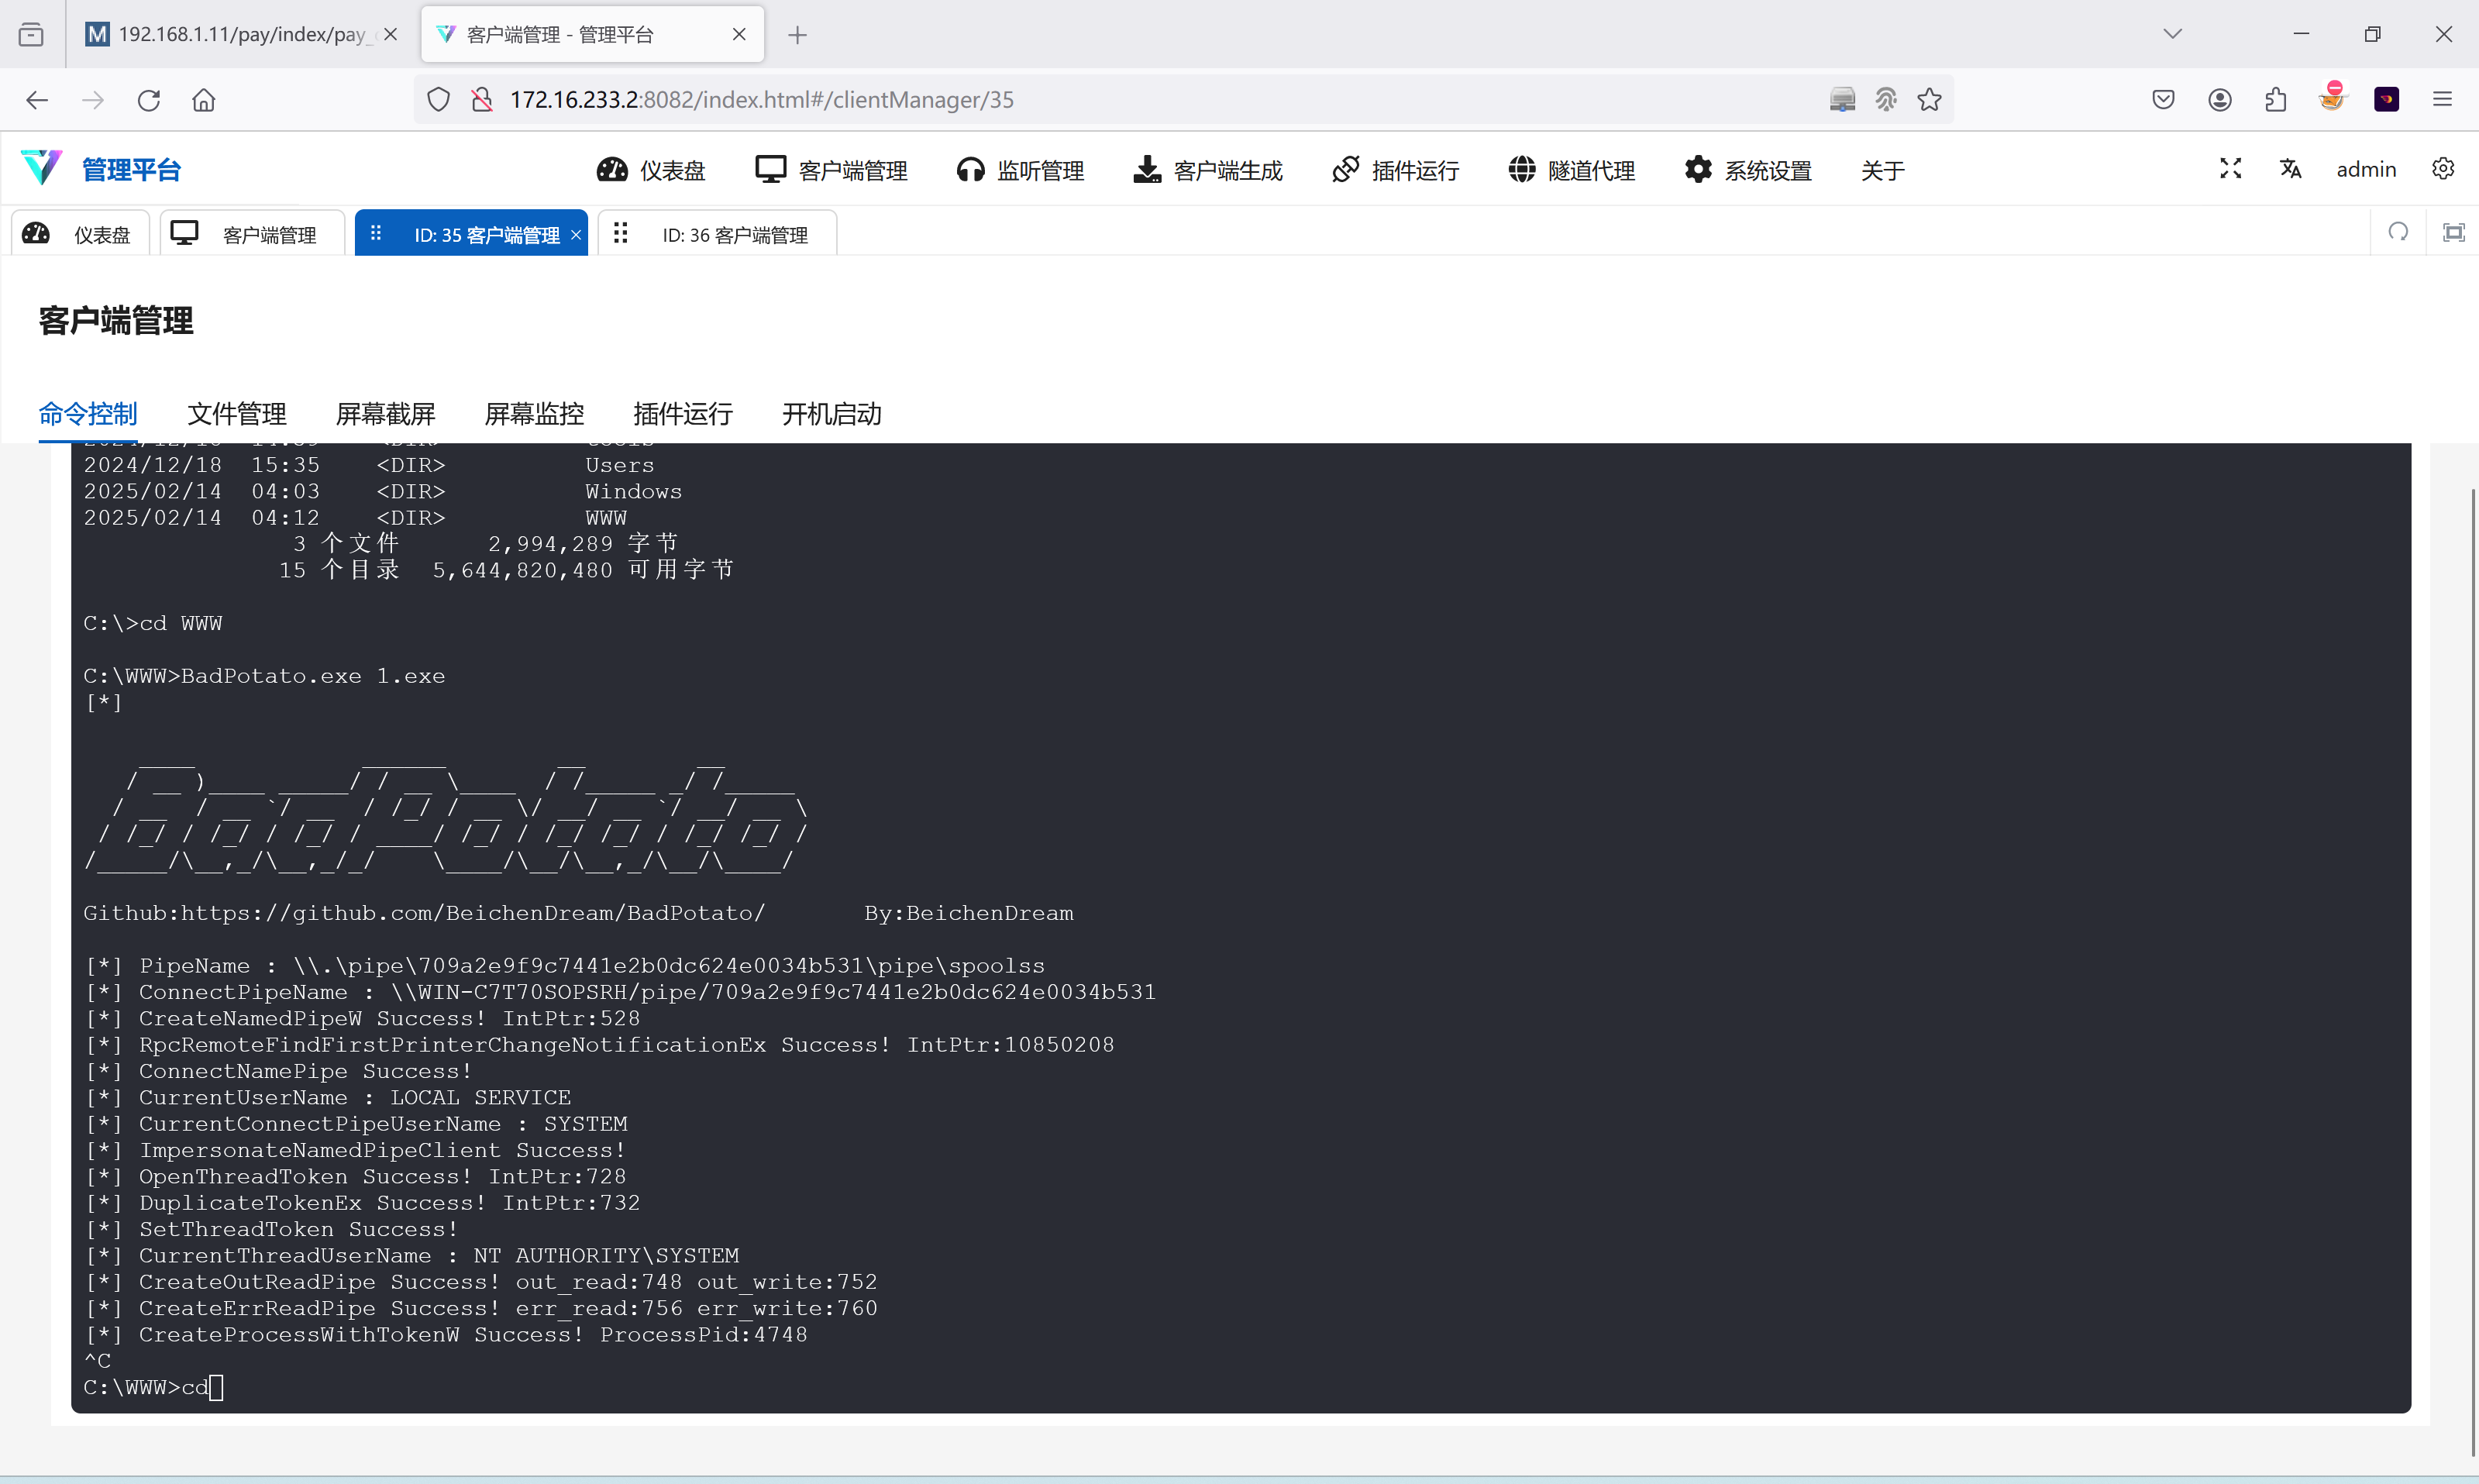2479x1484 pixels.
Task: Click the refresh tab icon at right
Action: pos(2398,233)
